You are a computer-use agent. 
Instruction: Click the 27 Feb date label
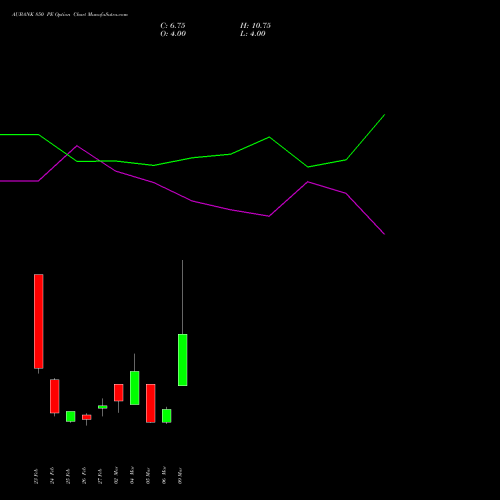pos(100,476)
